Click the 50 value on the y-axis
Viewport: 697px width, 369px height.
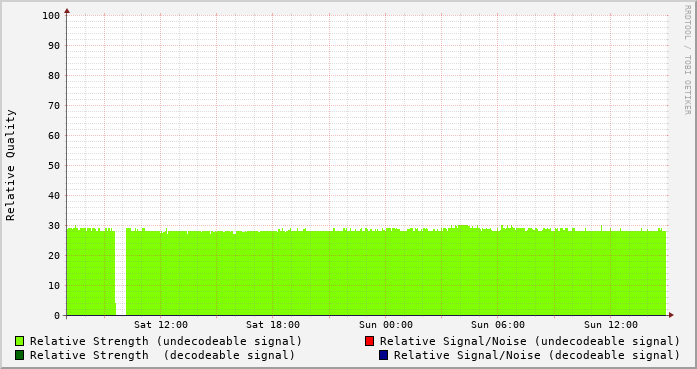pos(54,165)
